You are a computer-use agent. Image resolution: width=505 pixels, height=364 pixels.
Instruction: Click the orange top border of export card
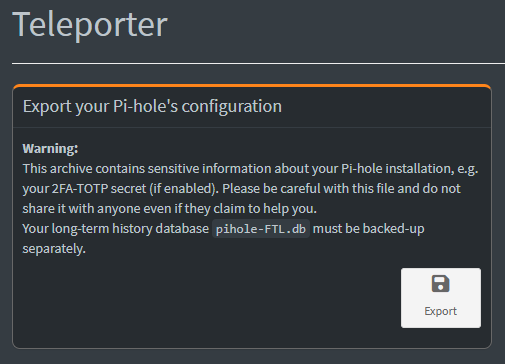(252, 86)
